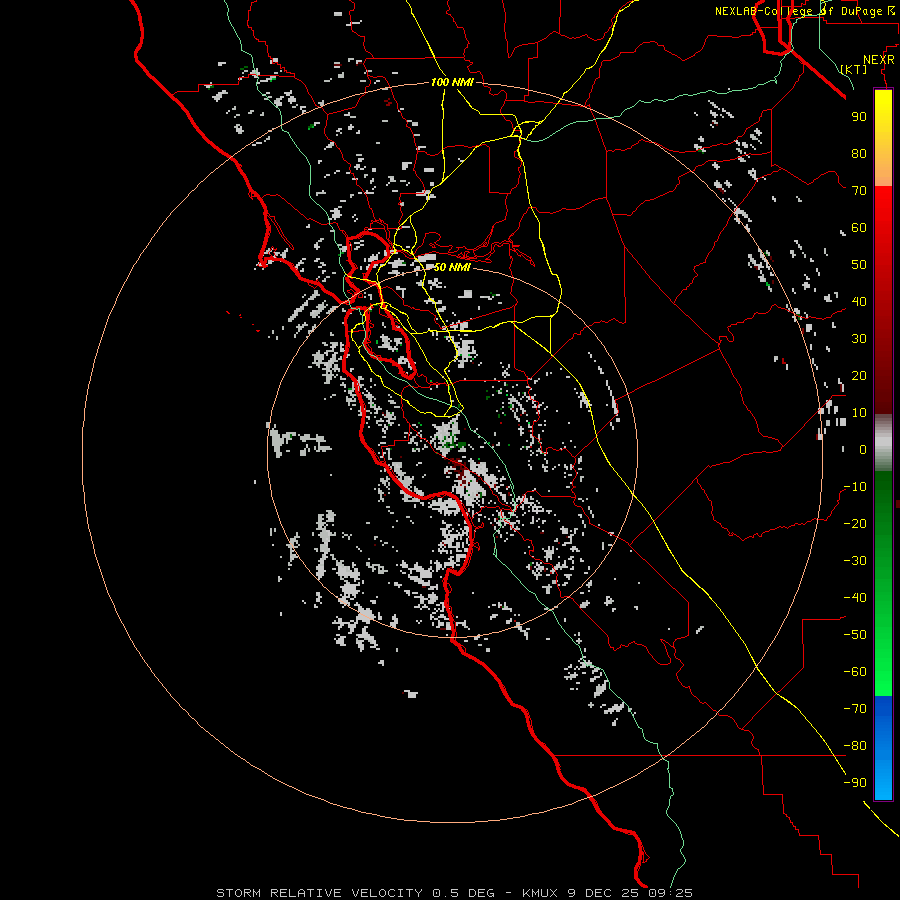Screen dimensions: 900x900
Task: Click the 30 value on velocity scale
Action: (x=859, y=339)
